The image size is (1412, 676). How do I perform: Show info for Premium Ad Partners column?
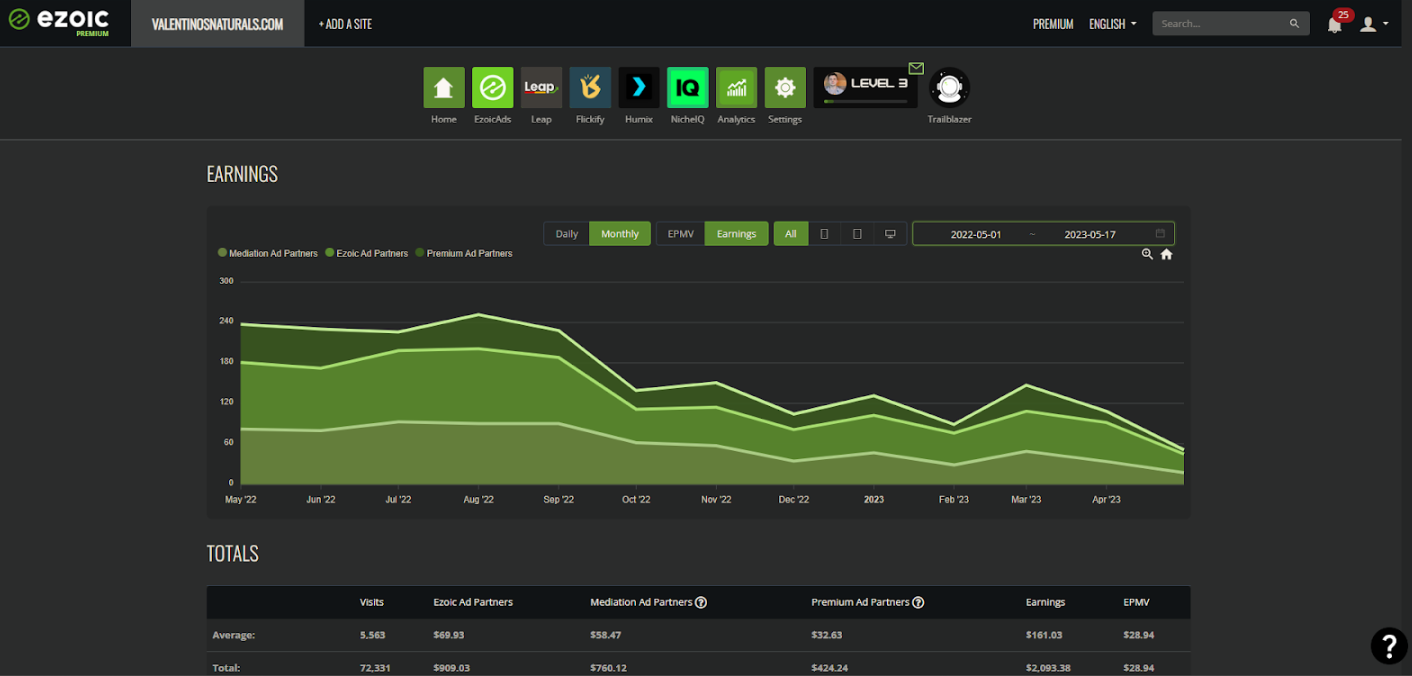918,603
